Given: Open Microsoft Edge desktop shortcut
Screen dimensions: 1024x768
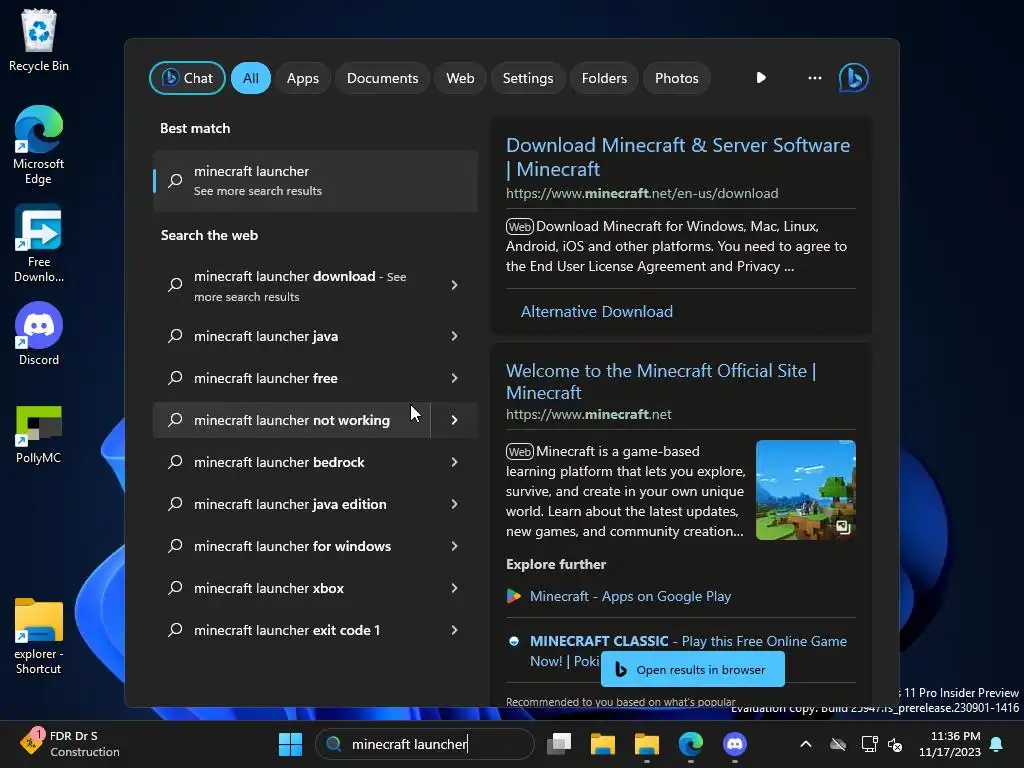Looking at the screenshot, I should tap(39, 145).
